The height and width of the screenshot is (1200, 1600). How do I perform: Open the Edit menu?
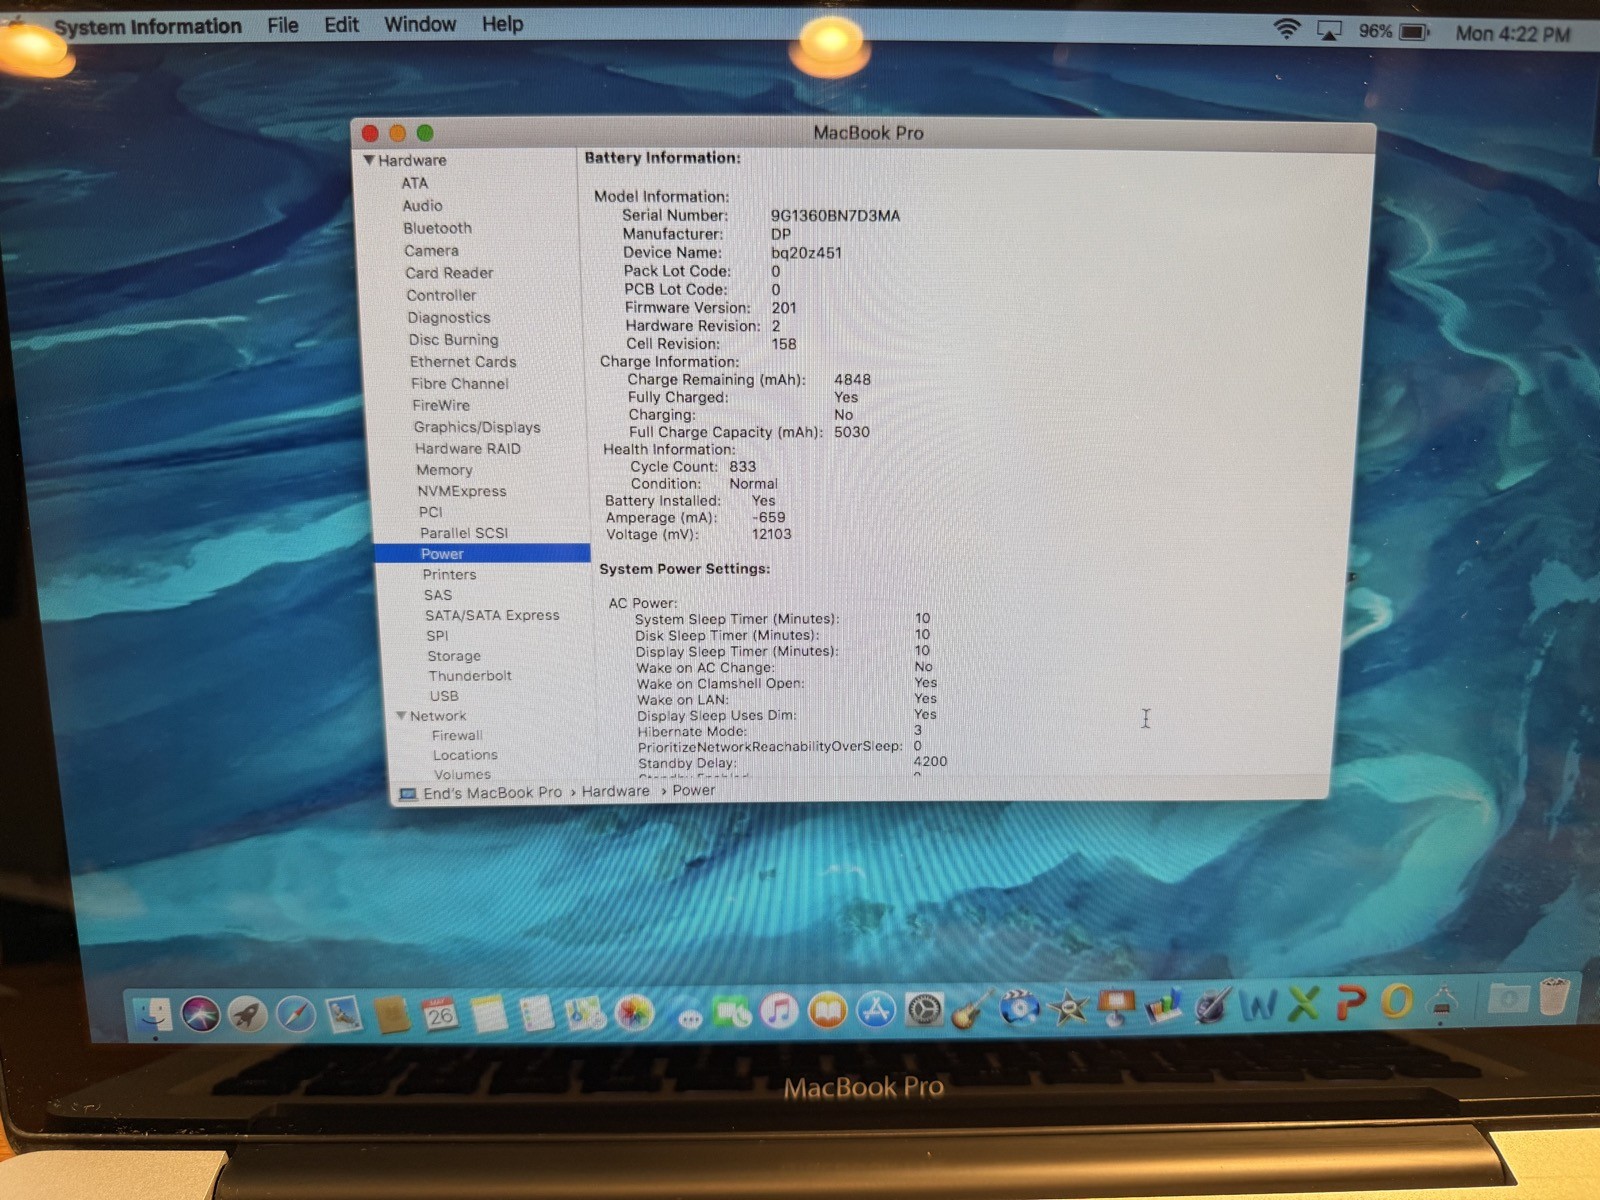pyautogui.click(x=341, y=25)
